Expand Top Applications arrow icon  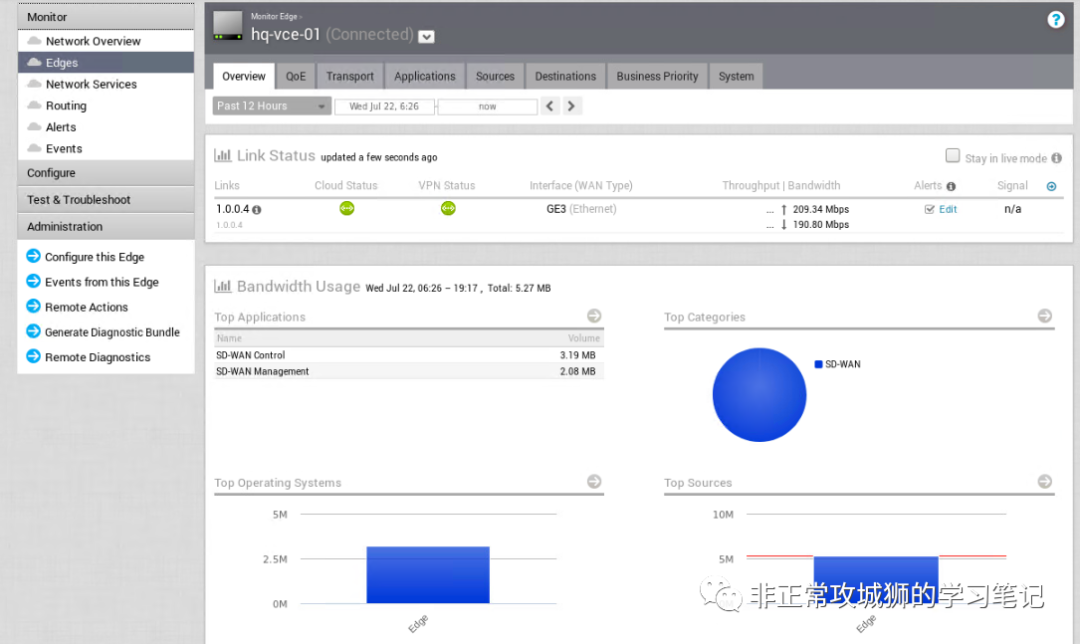(594, 315)
